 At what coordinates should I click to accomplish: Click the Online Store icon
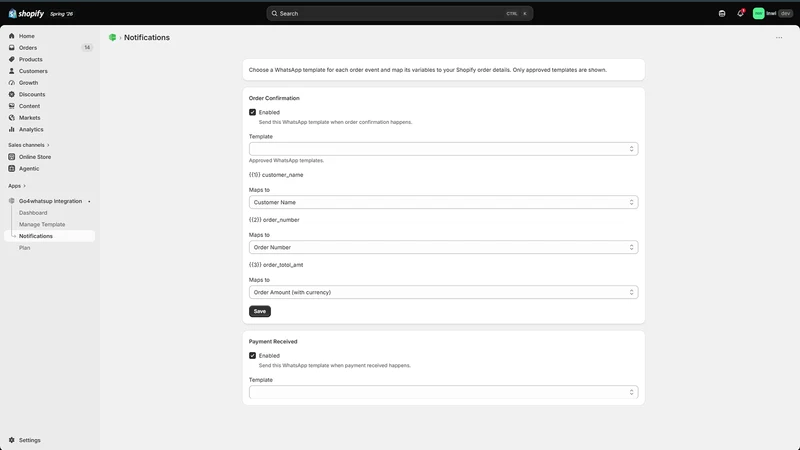[12, 157]
